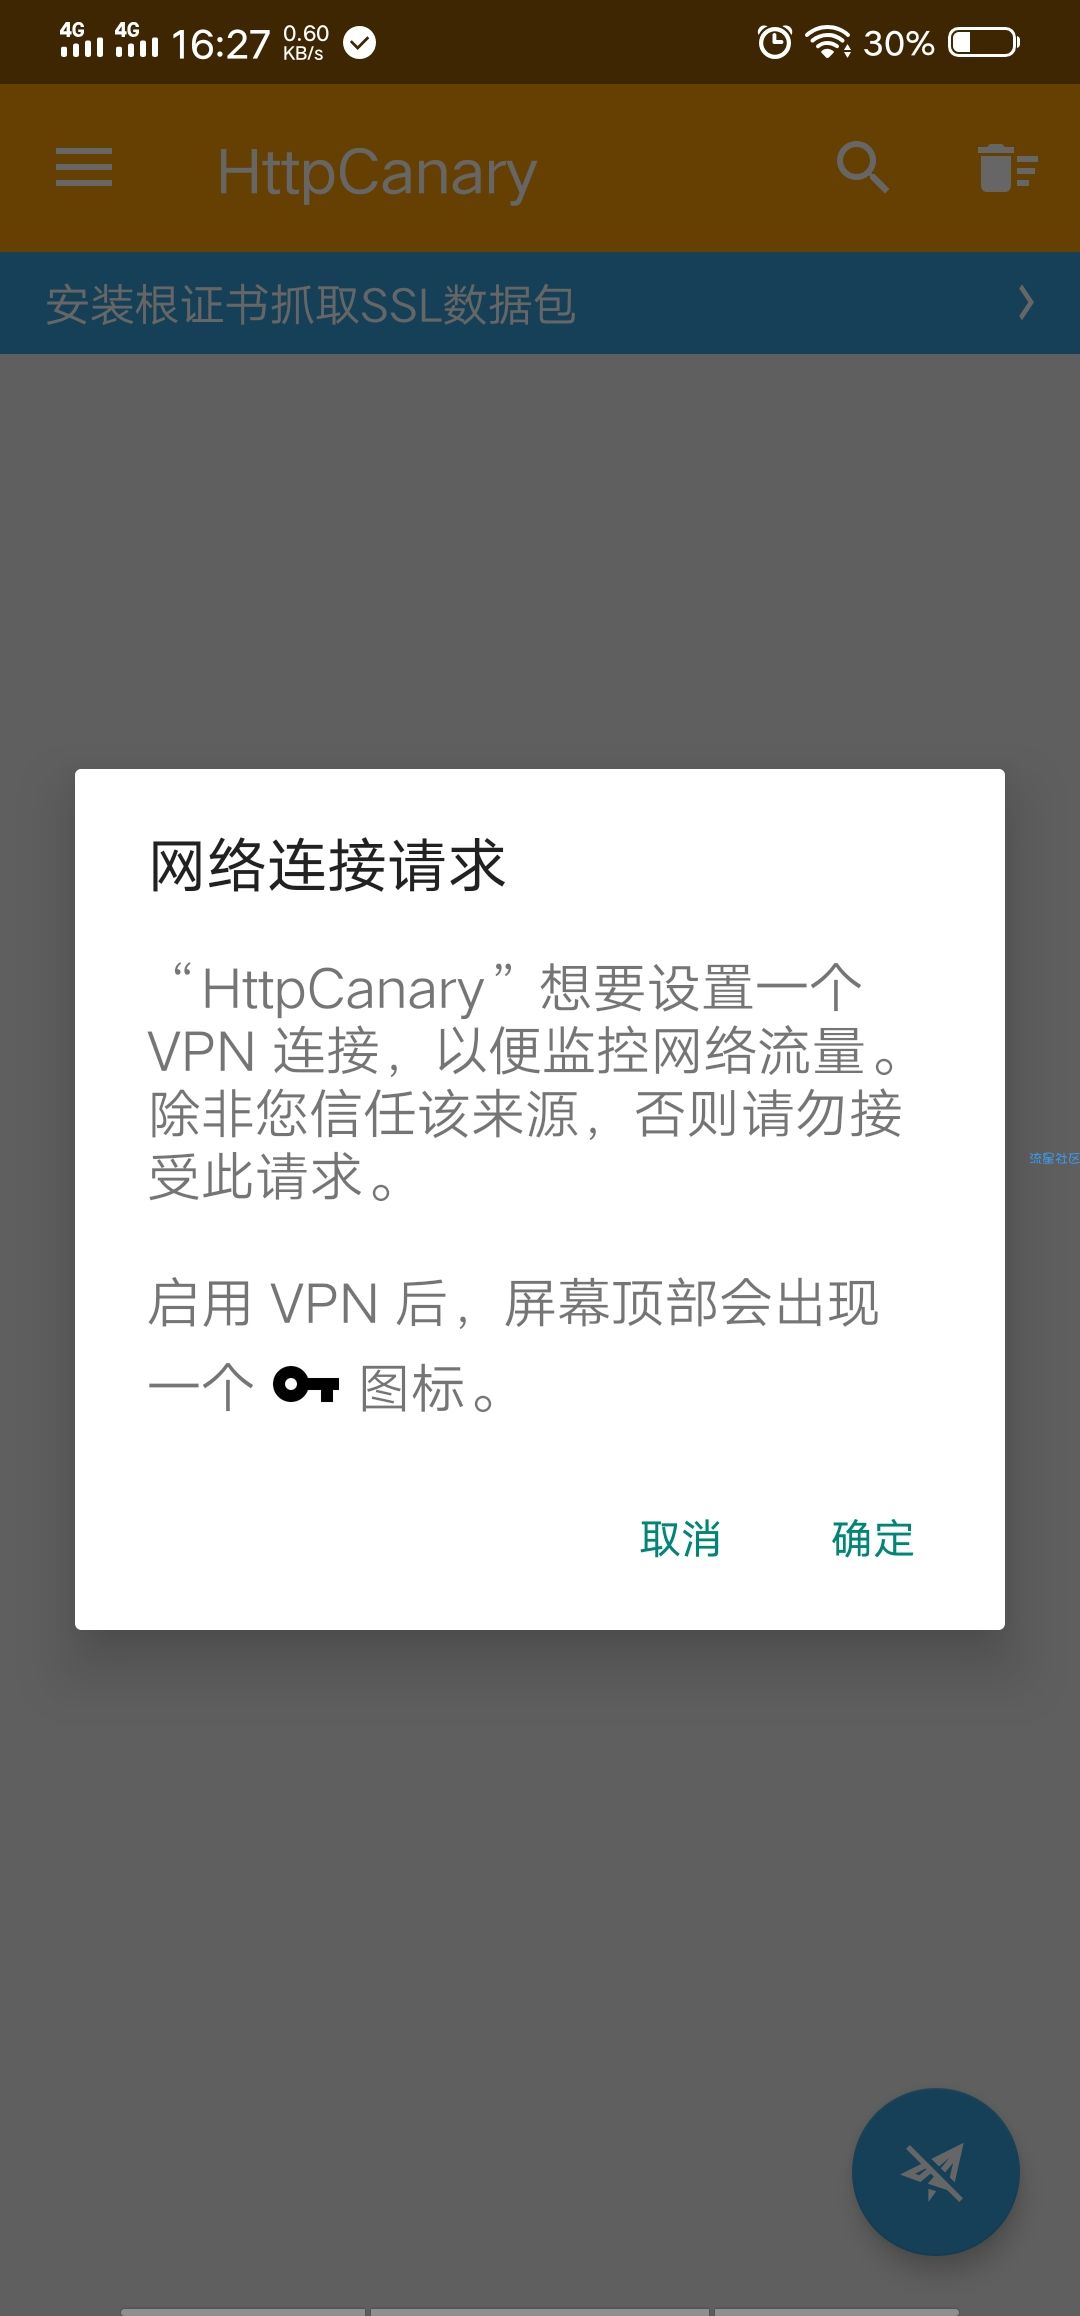
Task: Tap the 30% battery percentage text
Action: (898, 43)
